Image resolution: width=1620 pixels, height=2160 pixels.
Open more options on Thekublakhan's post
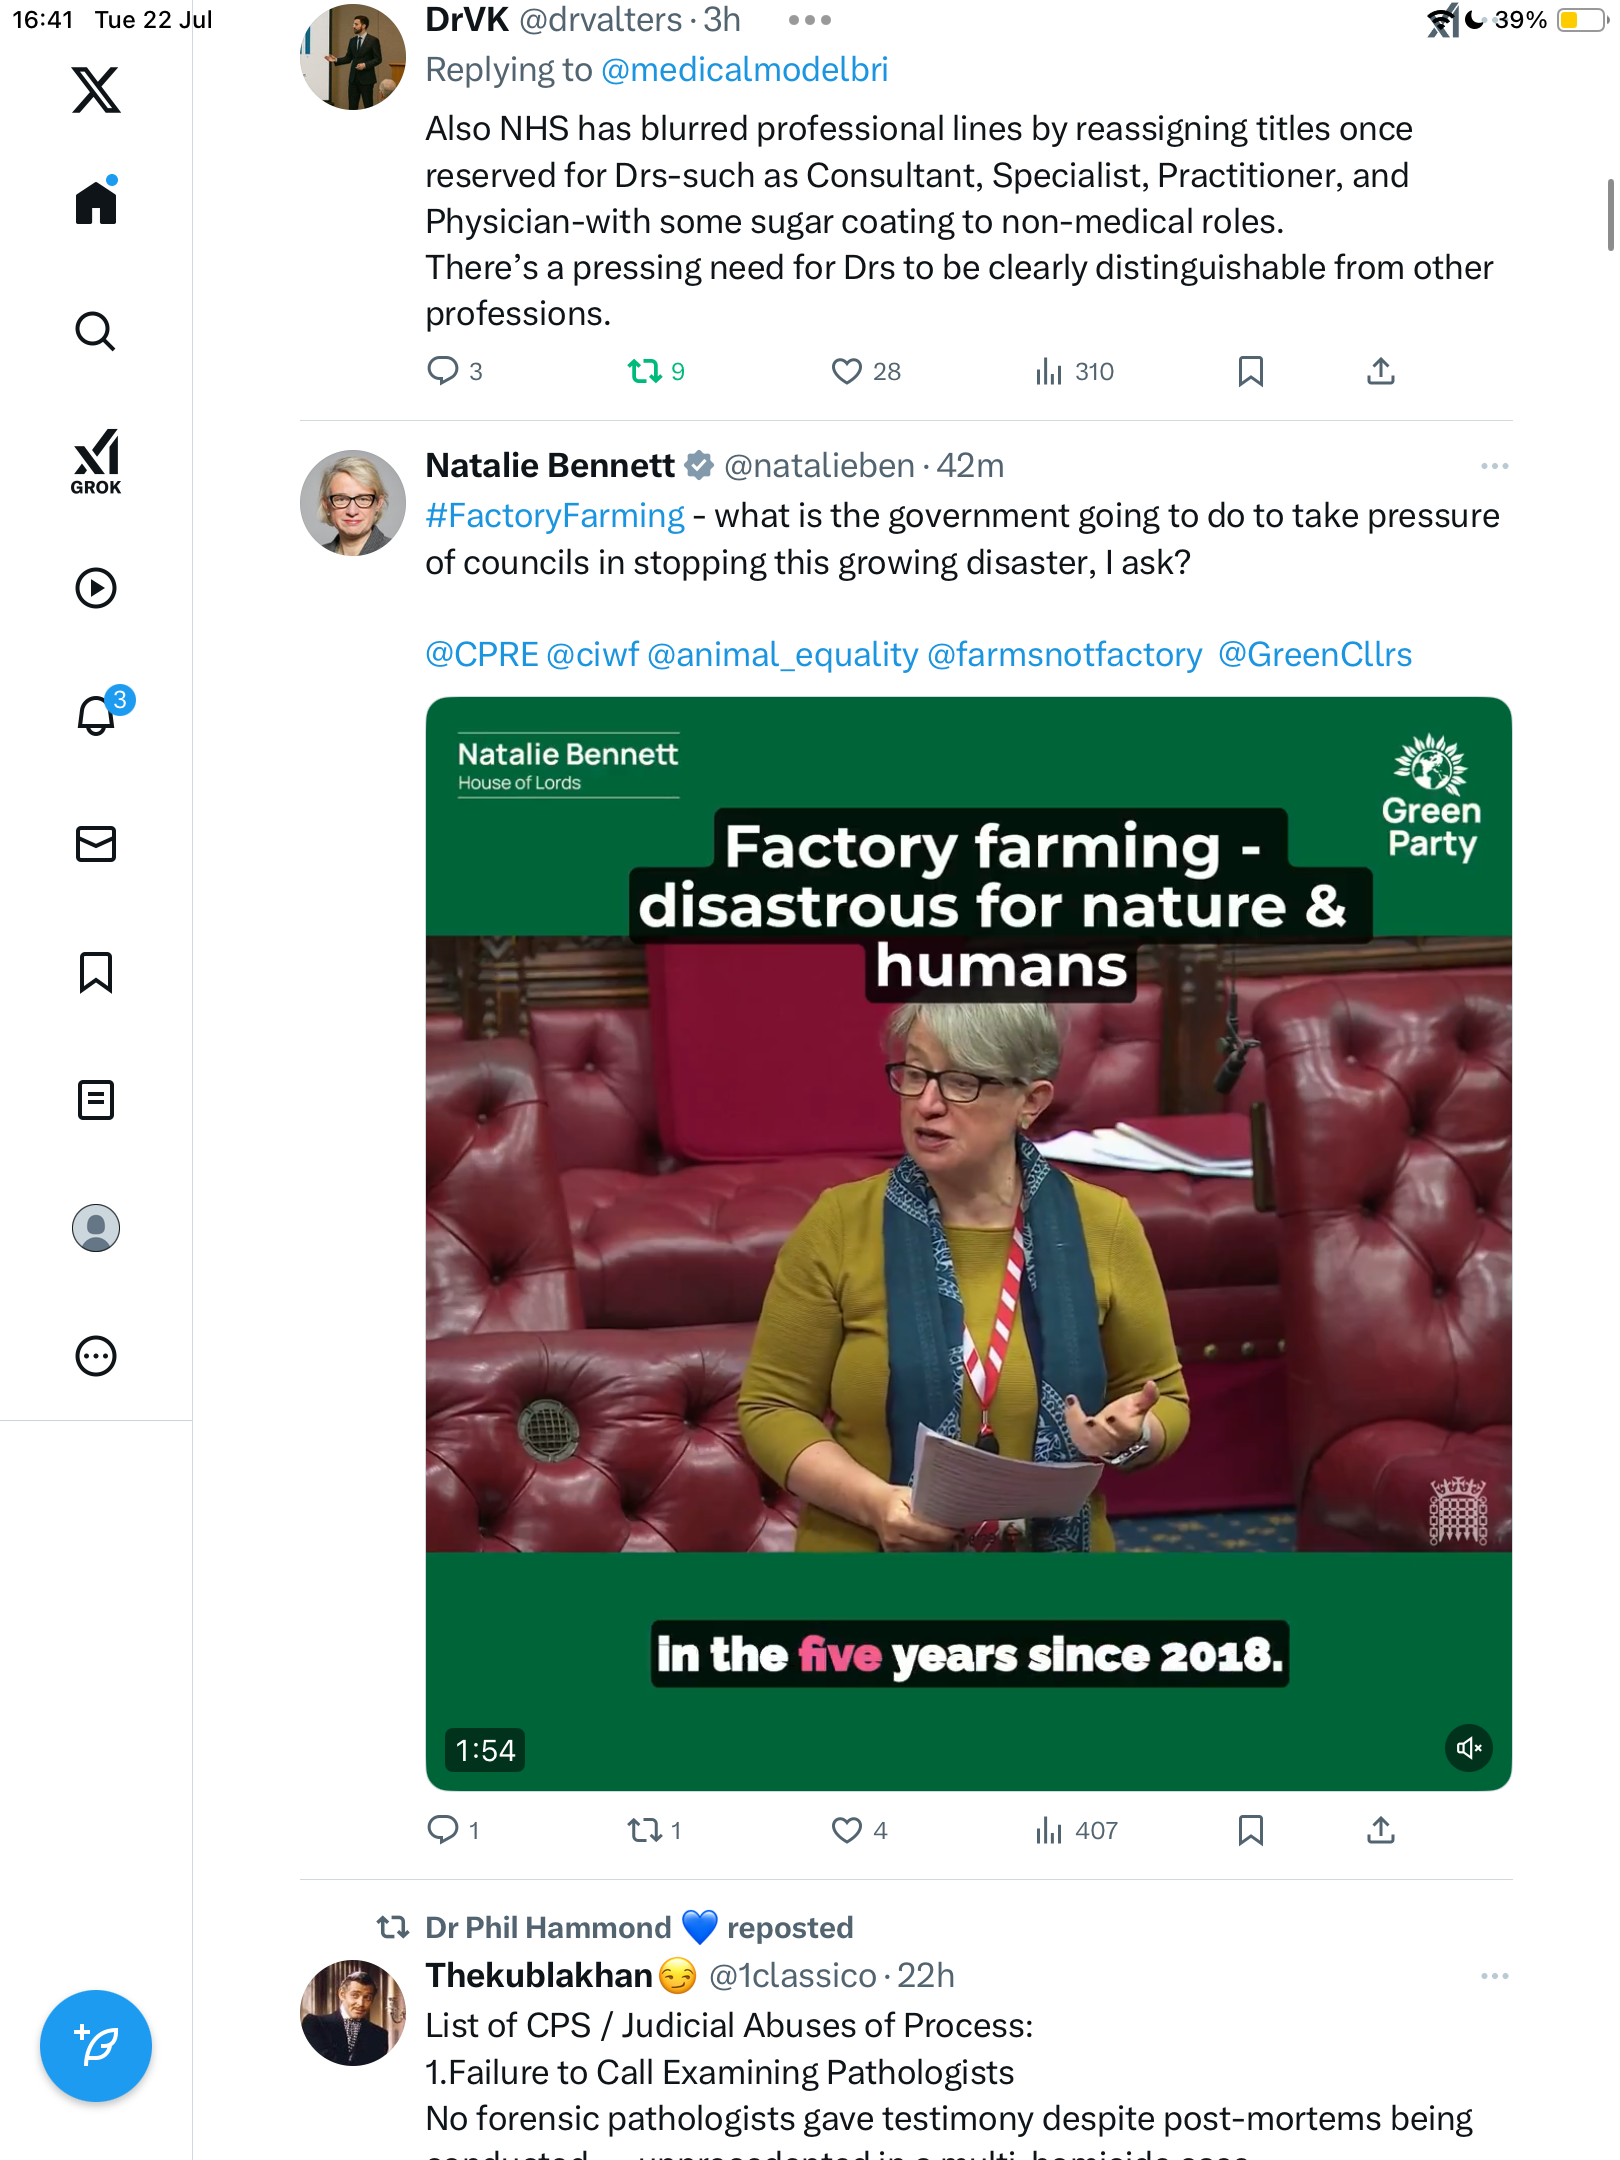[1494, 1976]
